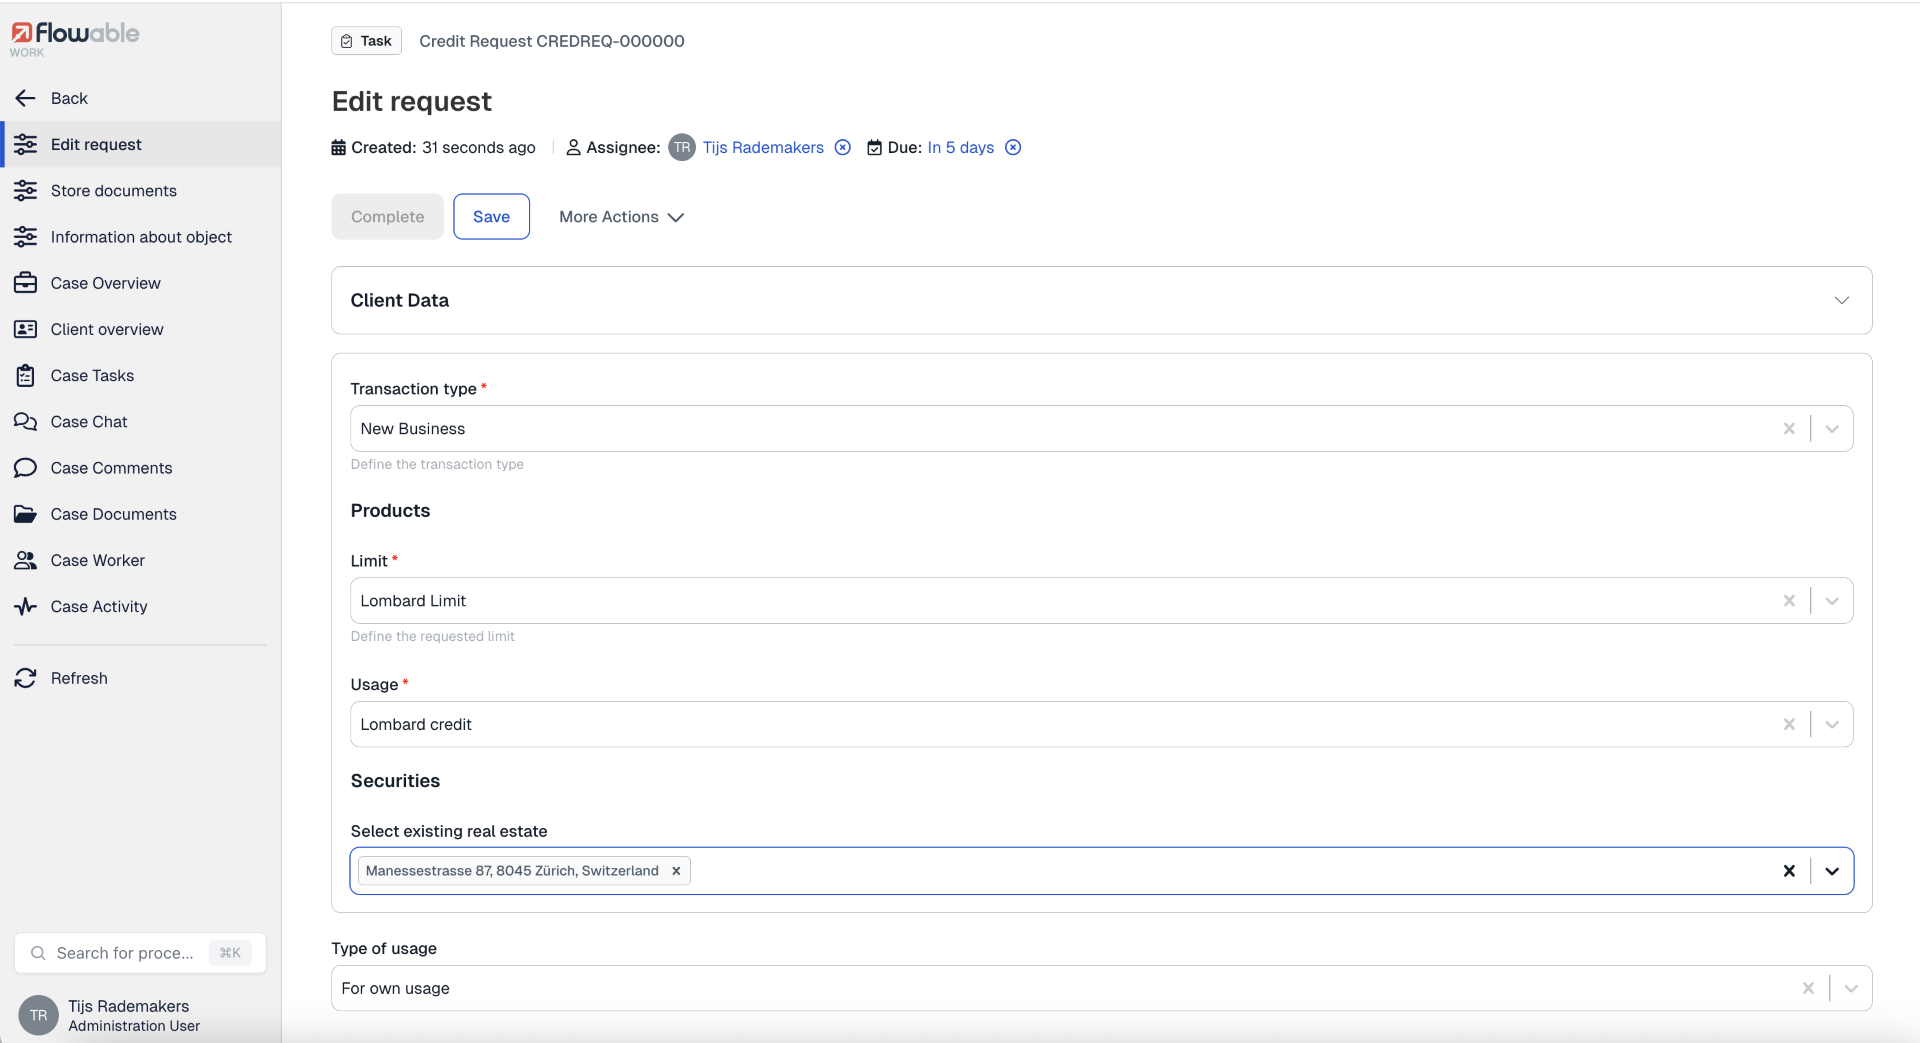This screenshot has height=1043, width=1920.
Task: Expand the Client Data section
Action: pos(1842,300)
